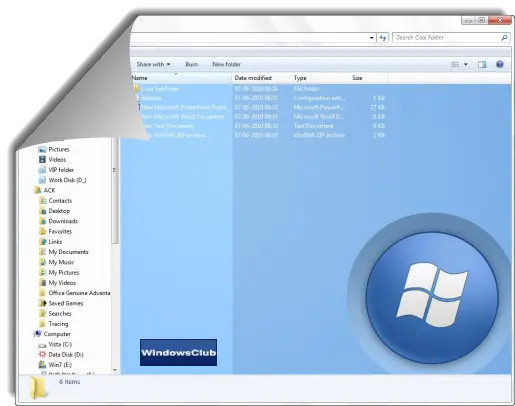Open the Favorites star folder icon
Screen dimensions: 515x406
pyautogui.click(x=43, y=231)
